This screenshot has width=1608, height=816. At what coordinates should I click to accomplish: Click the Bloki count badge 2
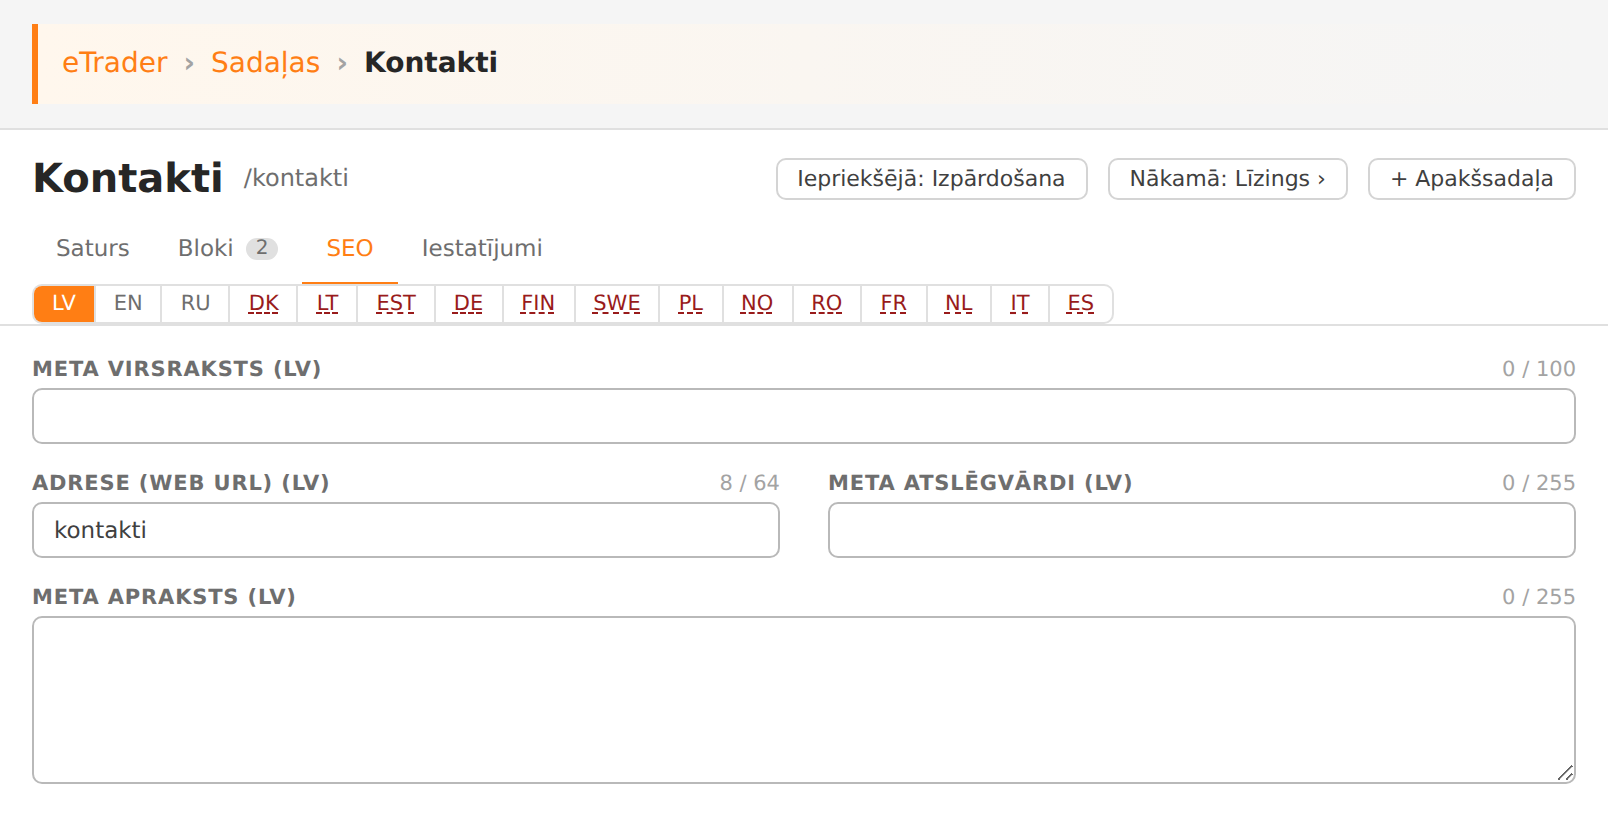click(x=262, y=248)
